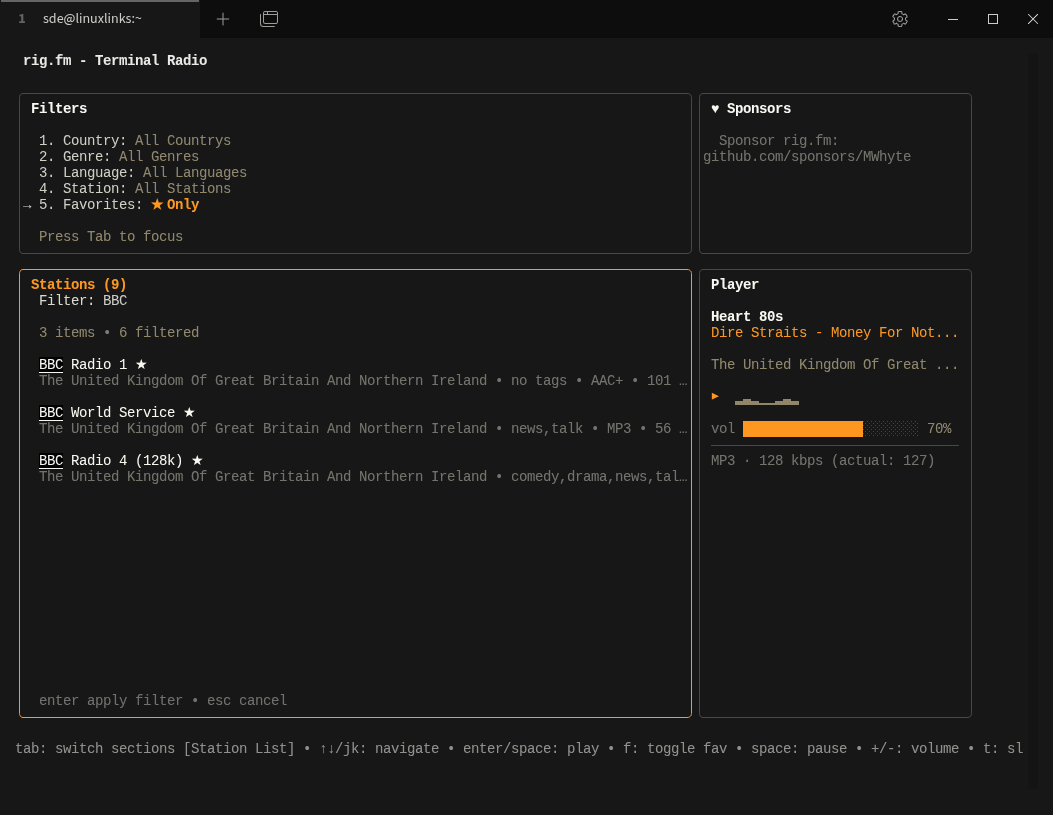Click the heart icon beside Sponsors
Viewport: 1053px width, 815px height.
tap(715, 109)
